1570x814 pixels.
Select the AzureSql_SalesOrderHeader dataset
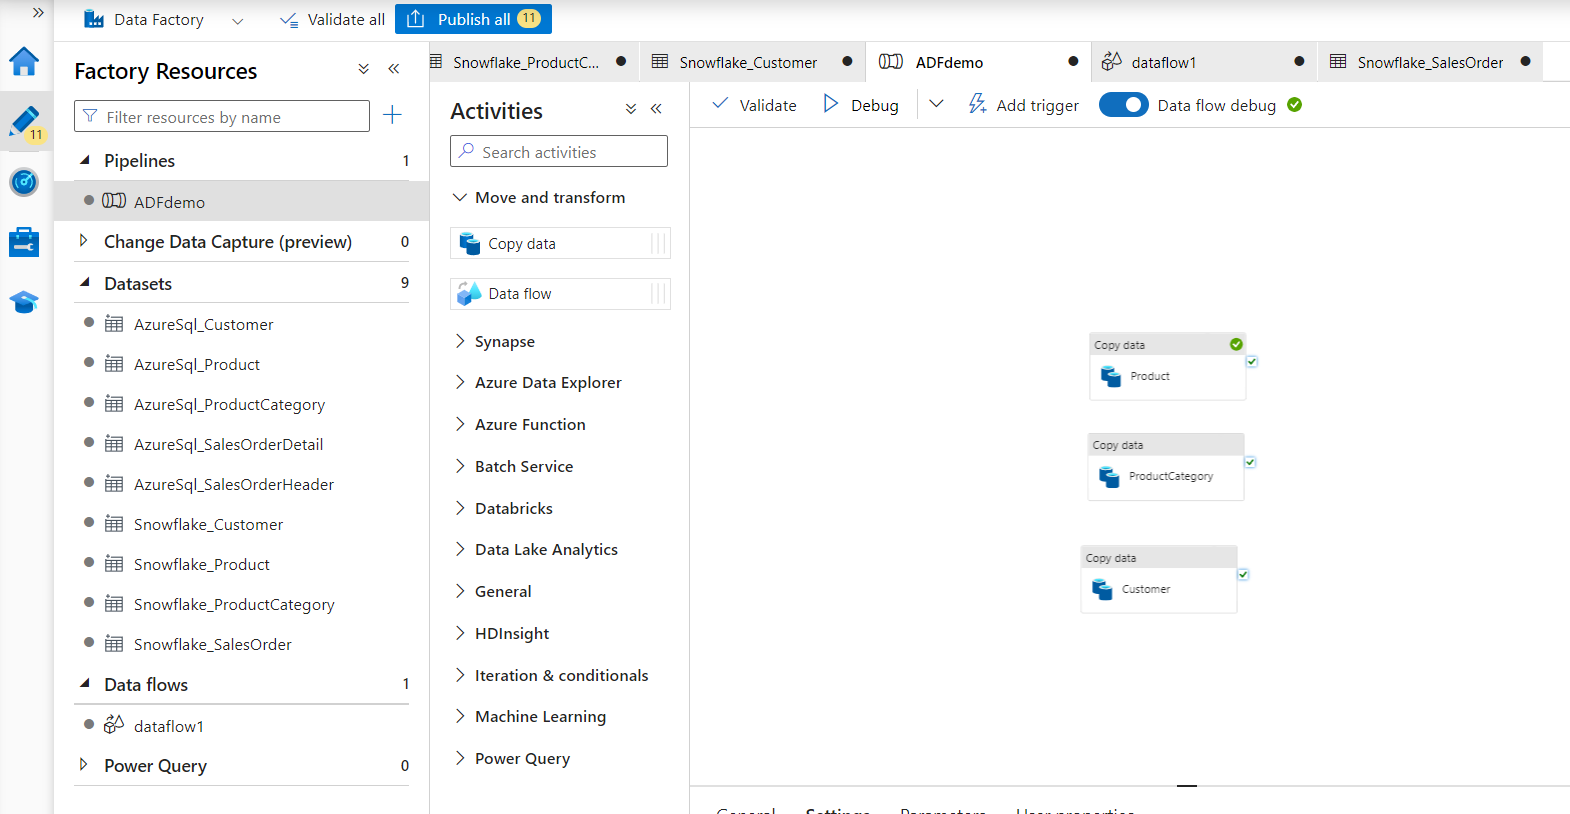[x=233, y=484]
